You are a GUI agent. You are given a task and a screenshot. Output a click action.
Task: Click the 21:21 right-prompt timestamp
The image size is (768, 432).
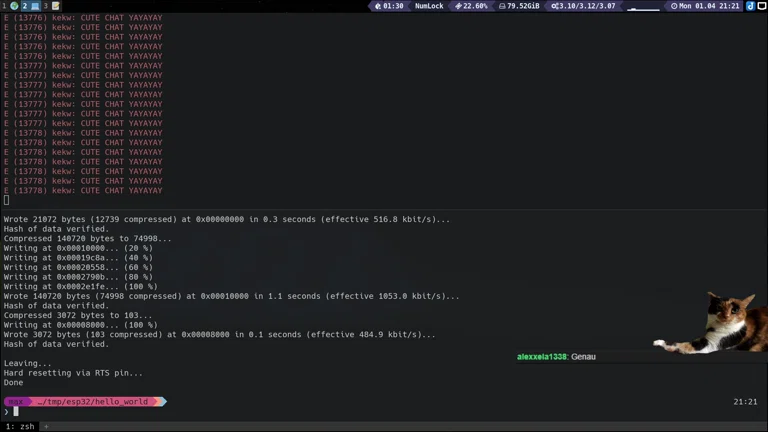tap(745, 402)
